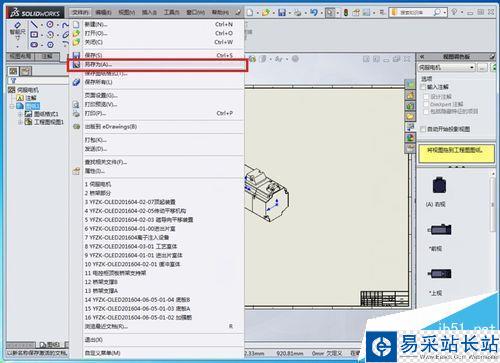500x363 pixels.
Task: Click the pin icon on View Palette header
Action: [x=492, y=57]
